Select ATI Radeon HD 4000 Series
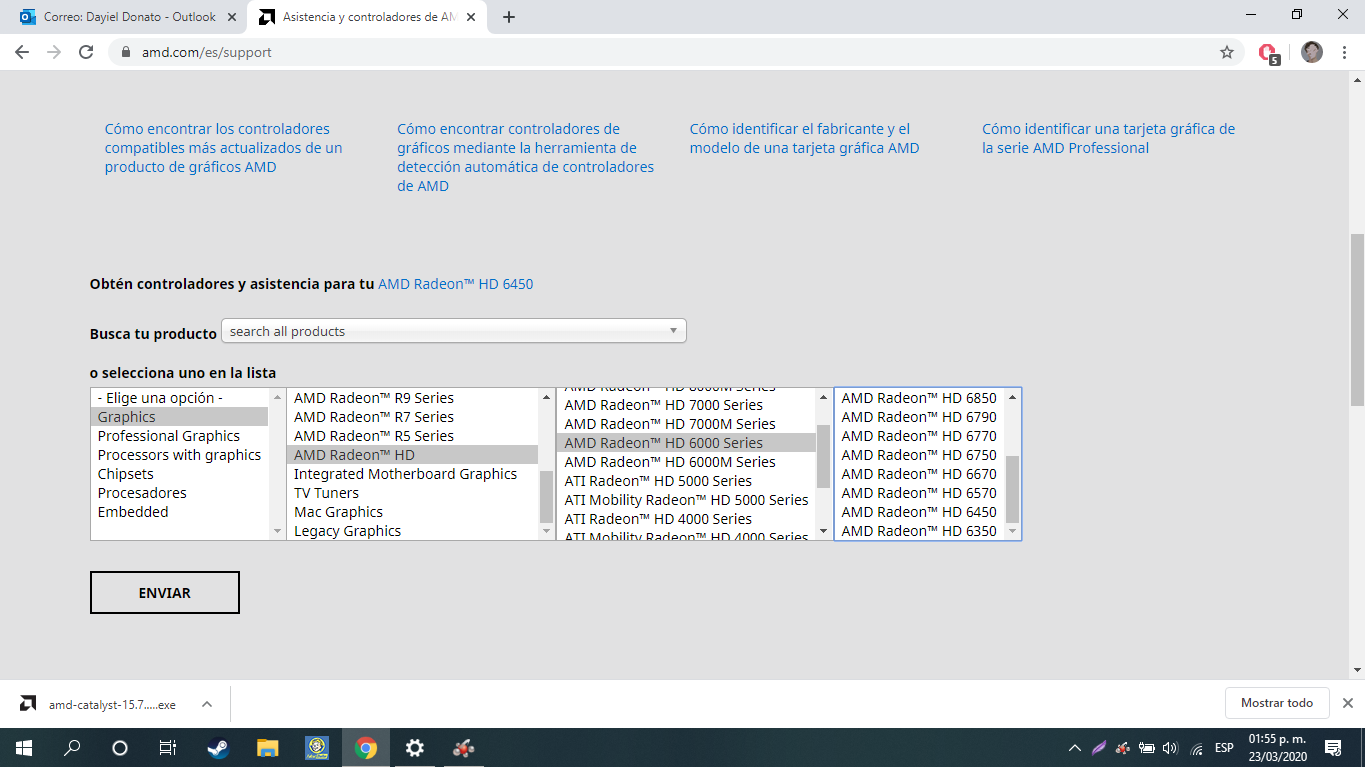Screen dimensions: 1365x767 687,519
